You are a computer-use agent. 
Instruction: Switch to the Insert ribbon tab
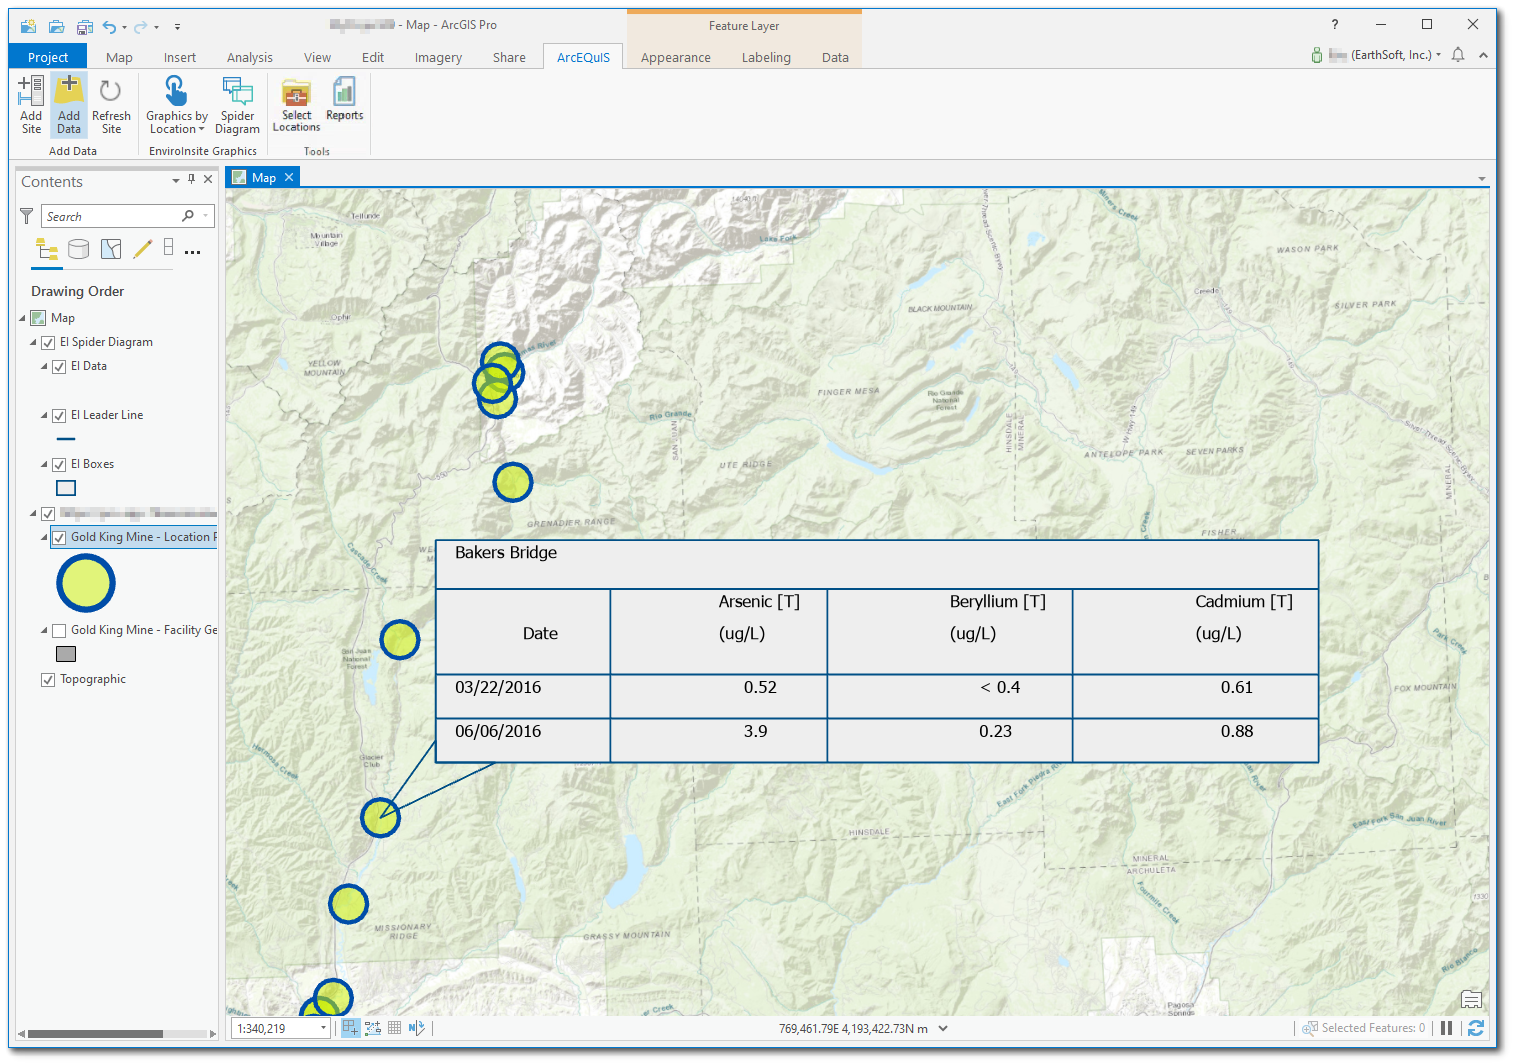tap(180, 57)
